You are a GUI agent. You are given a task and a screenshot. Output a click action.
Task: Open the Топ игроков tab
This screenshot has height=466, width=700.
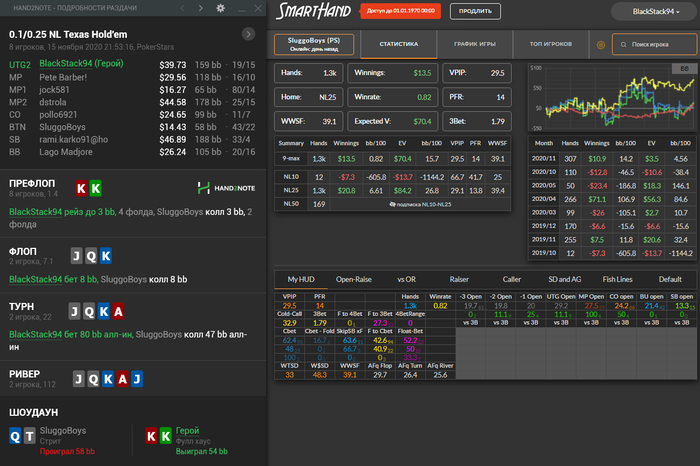click(x=549, y=45)
